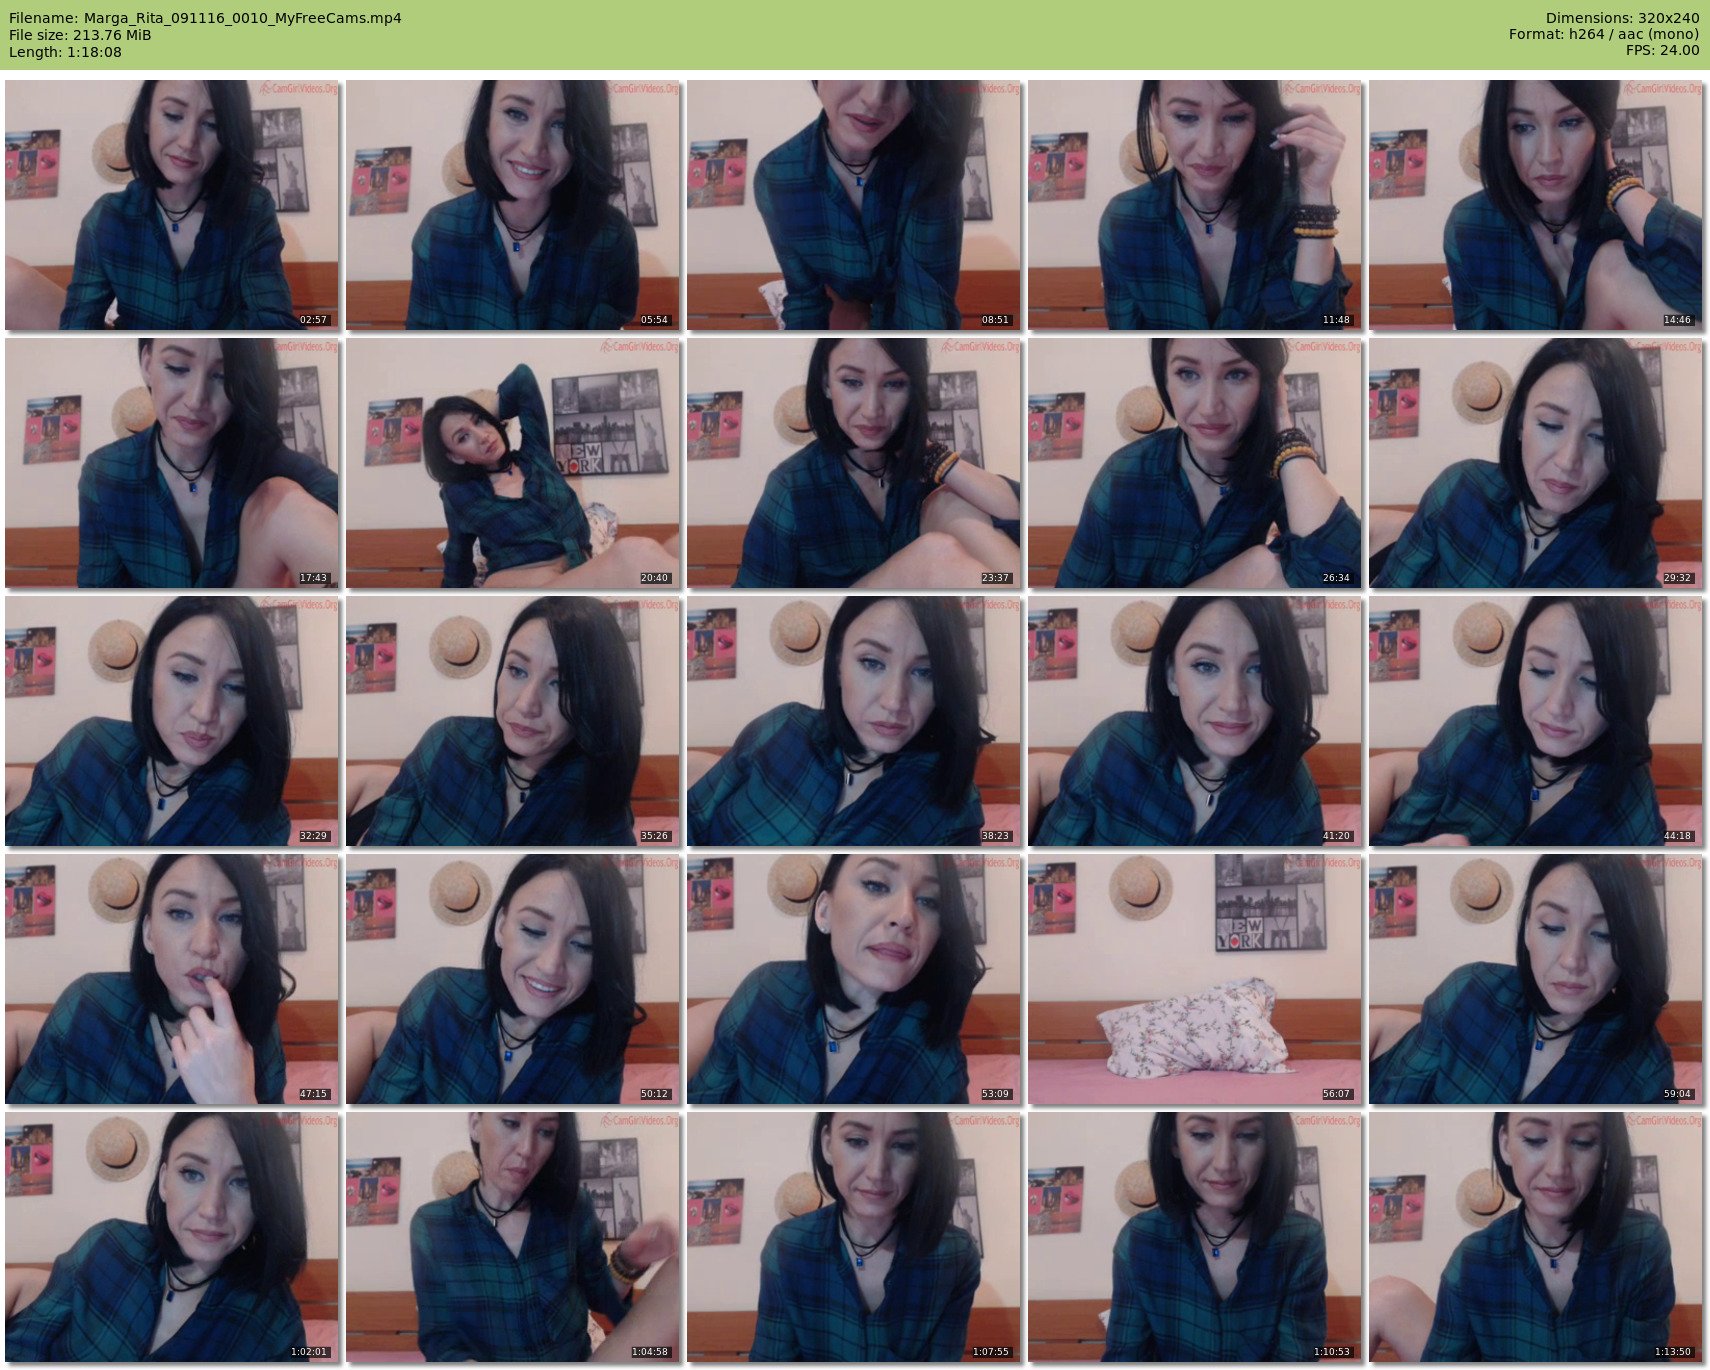The image size is (1710, 1370).
Task: Click the Dimensions 320x240 label
Action: pos(1622,18)
